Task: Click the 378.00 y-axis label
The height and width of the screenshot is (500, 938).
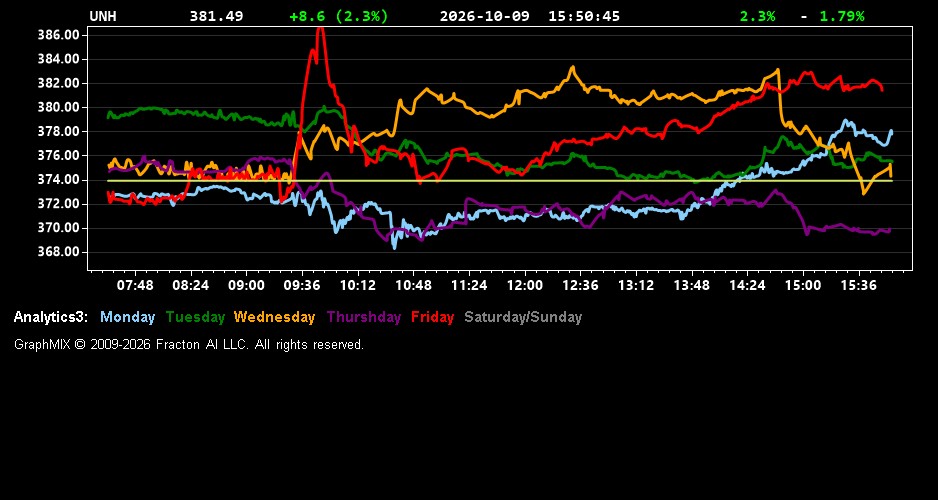Action: [x=59, y=131]
